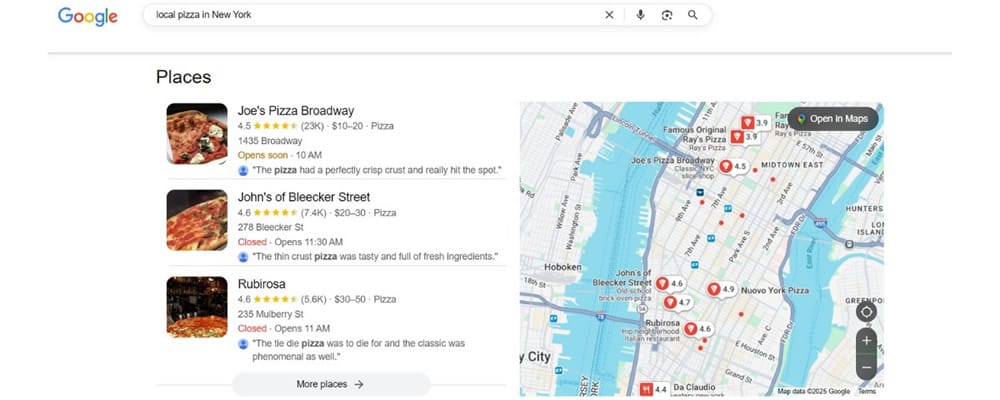Click the Da Claudio map label

pyautogui.click(x=695, y=387)
